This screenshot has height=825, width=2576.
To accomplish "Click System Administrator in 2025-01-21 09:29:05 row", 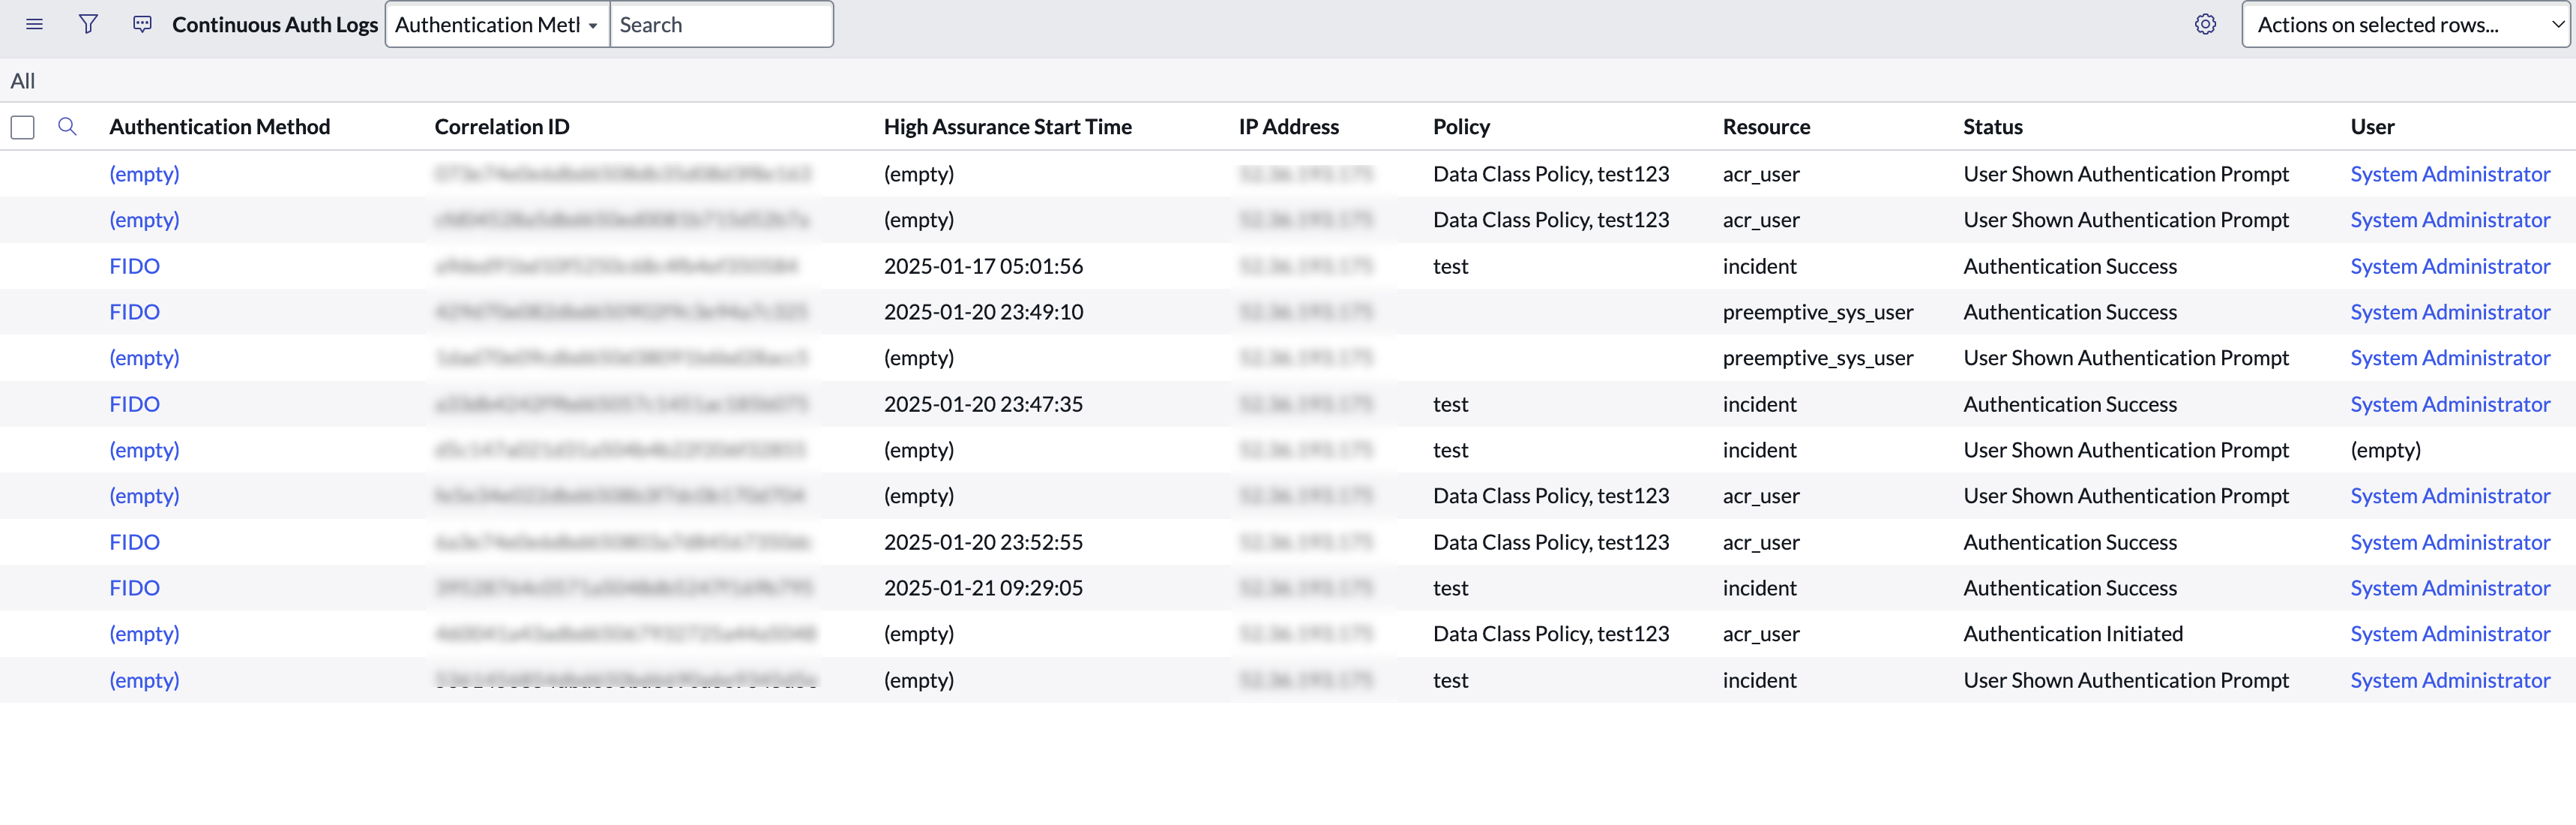I will (2449, 588).
